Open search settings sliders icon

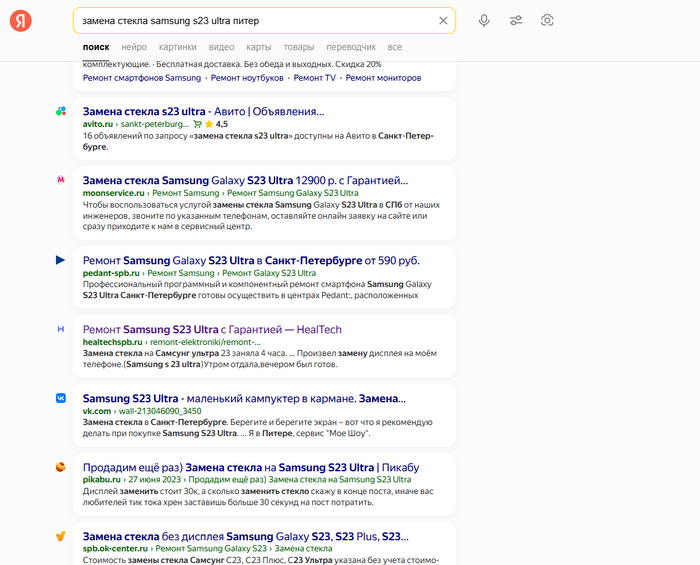[516, 21]
